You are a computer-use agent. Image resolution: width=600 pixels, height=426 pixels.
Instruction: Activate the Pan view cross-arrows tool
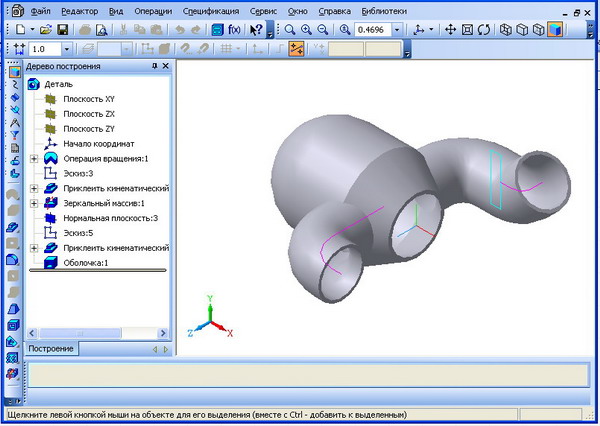point(451,30)
